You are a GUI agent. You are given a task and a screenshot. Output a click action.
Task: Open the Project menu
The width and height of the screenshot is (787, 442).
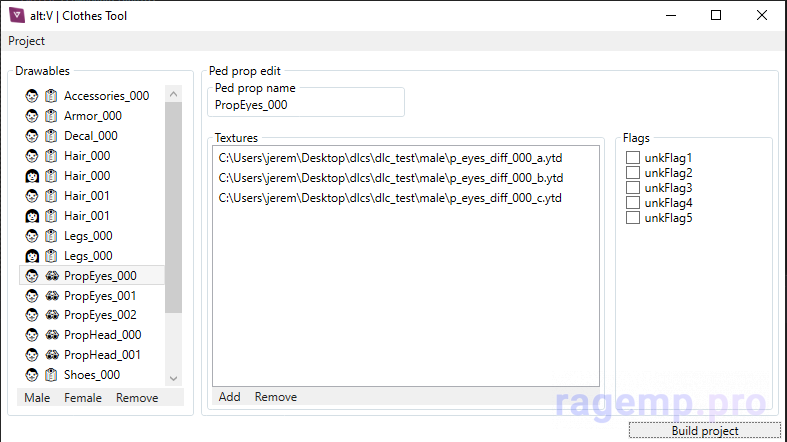(x=26, y=41)
